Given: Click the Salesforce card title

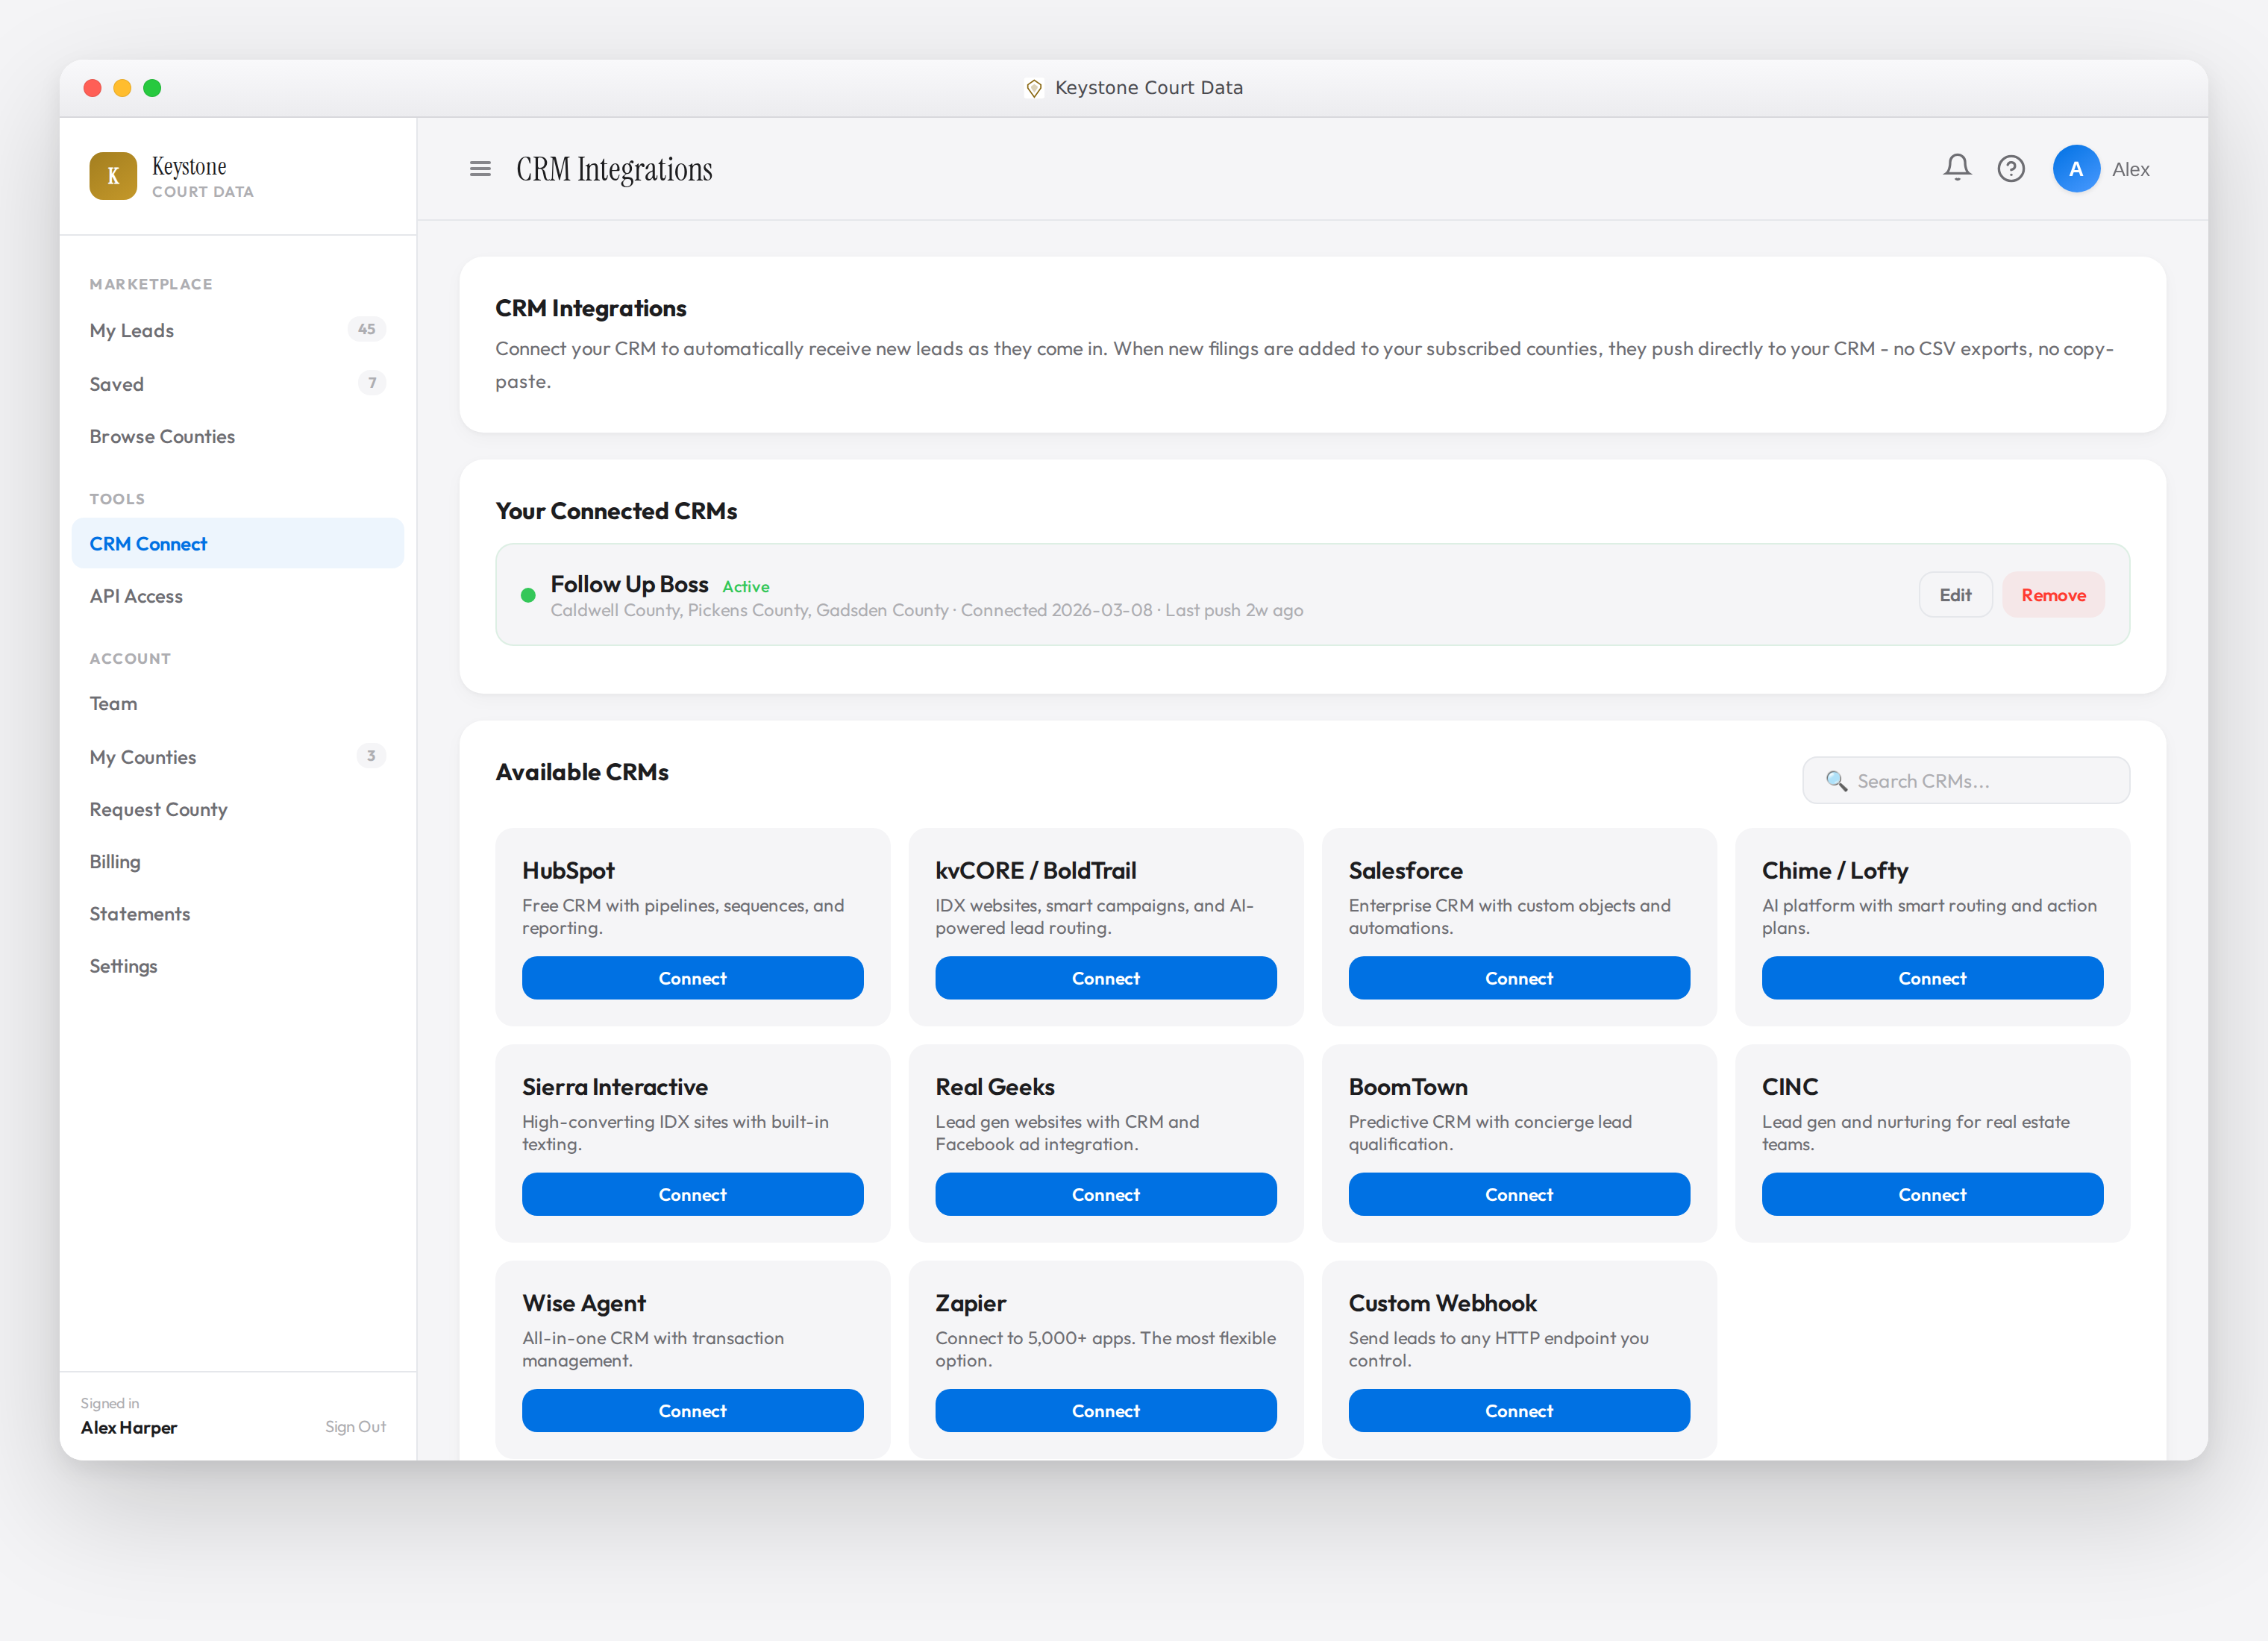Looking at the screenshot, I should 1405,871.
